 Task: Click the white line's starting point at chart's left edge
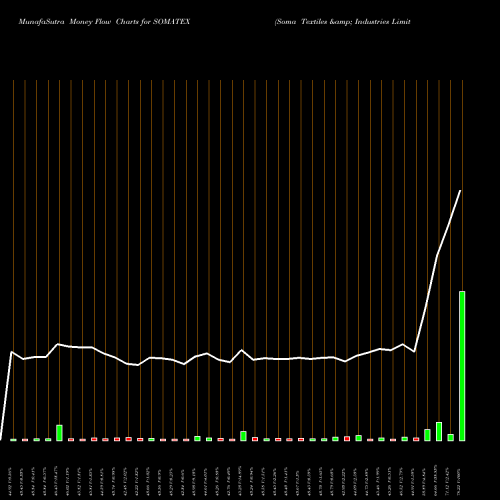tap(1, 439)
